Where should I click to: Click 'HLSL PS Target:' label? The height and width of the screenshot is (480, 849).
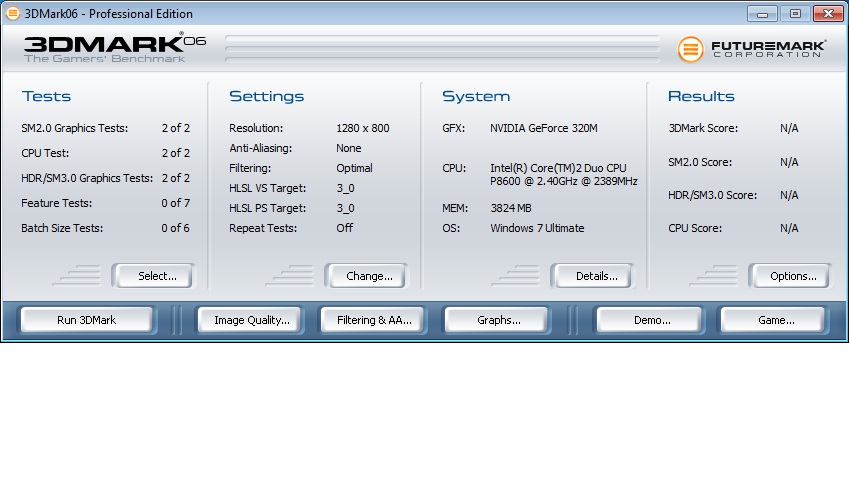click(x=267, y=208)
